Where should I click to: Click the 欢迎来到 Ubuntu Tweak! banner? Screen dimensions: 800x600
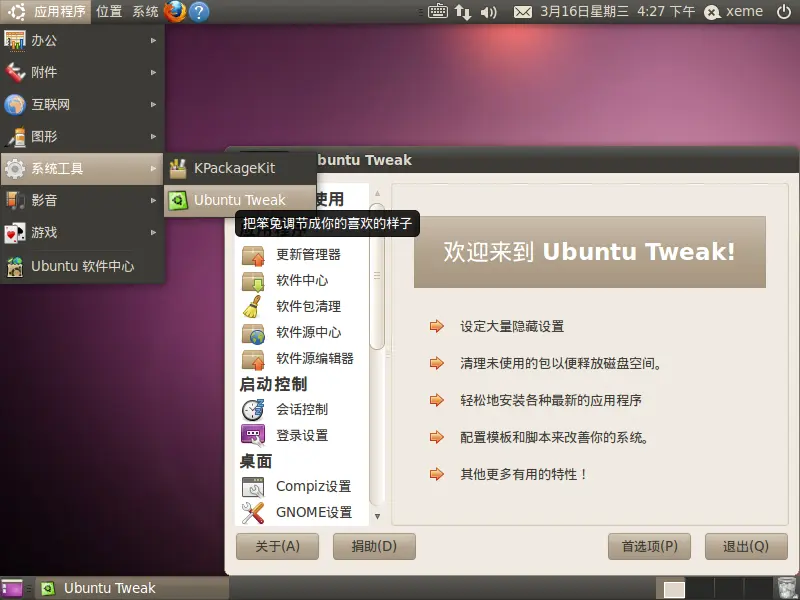(x=589, y=252)
